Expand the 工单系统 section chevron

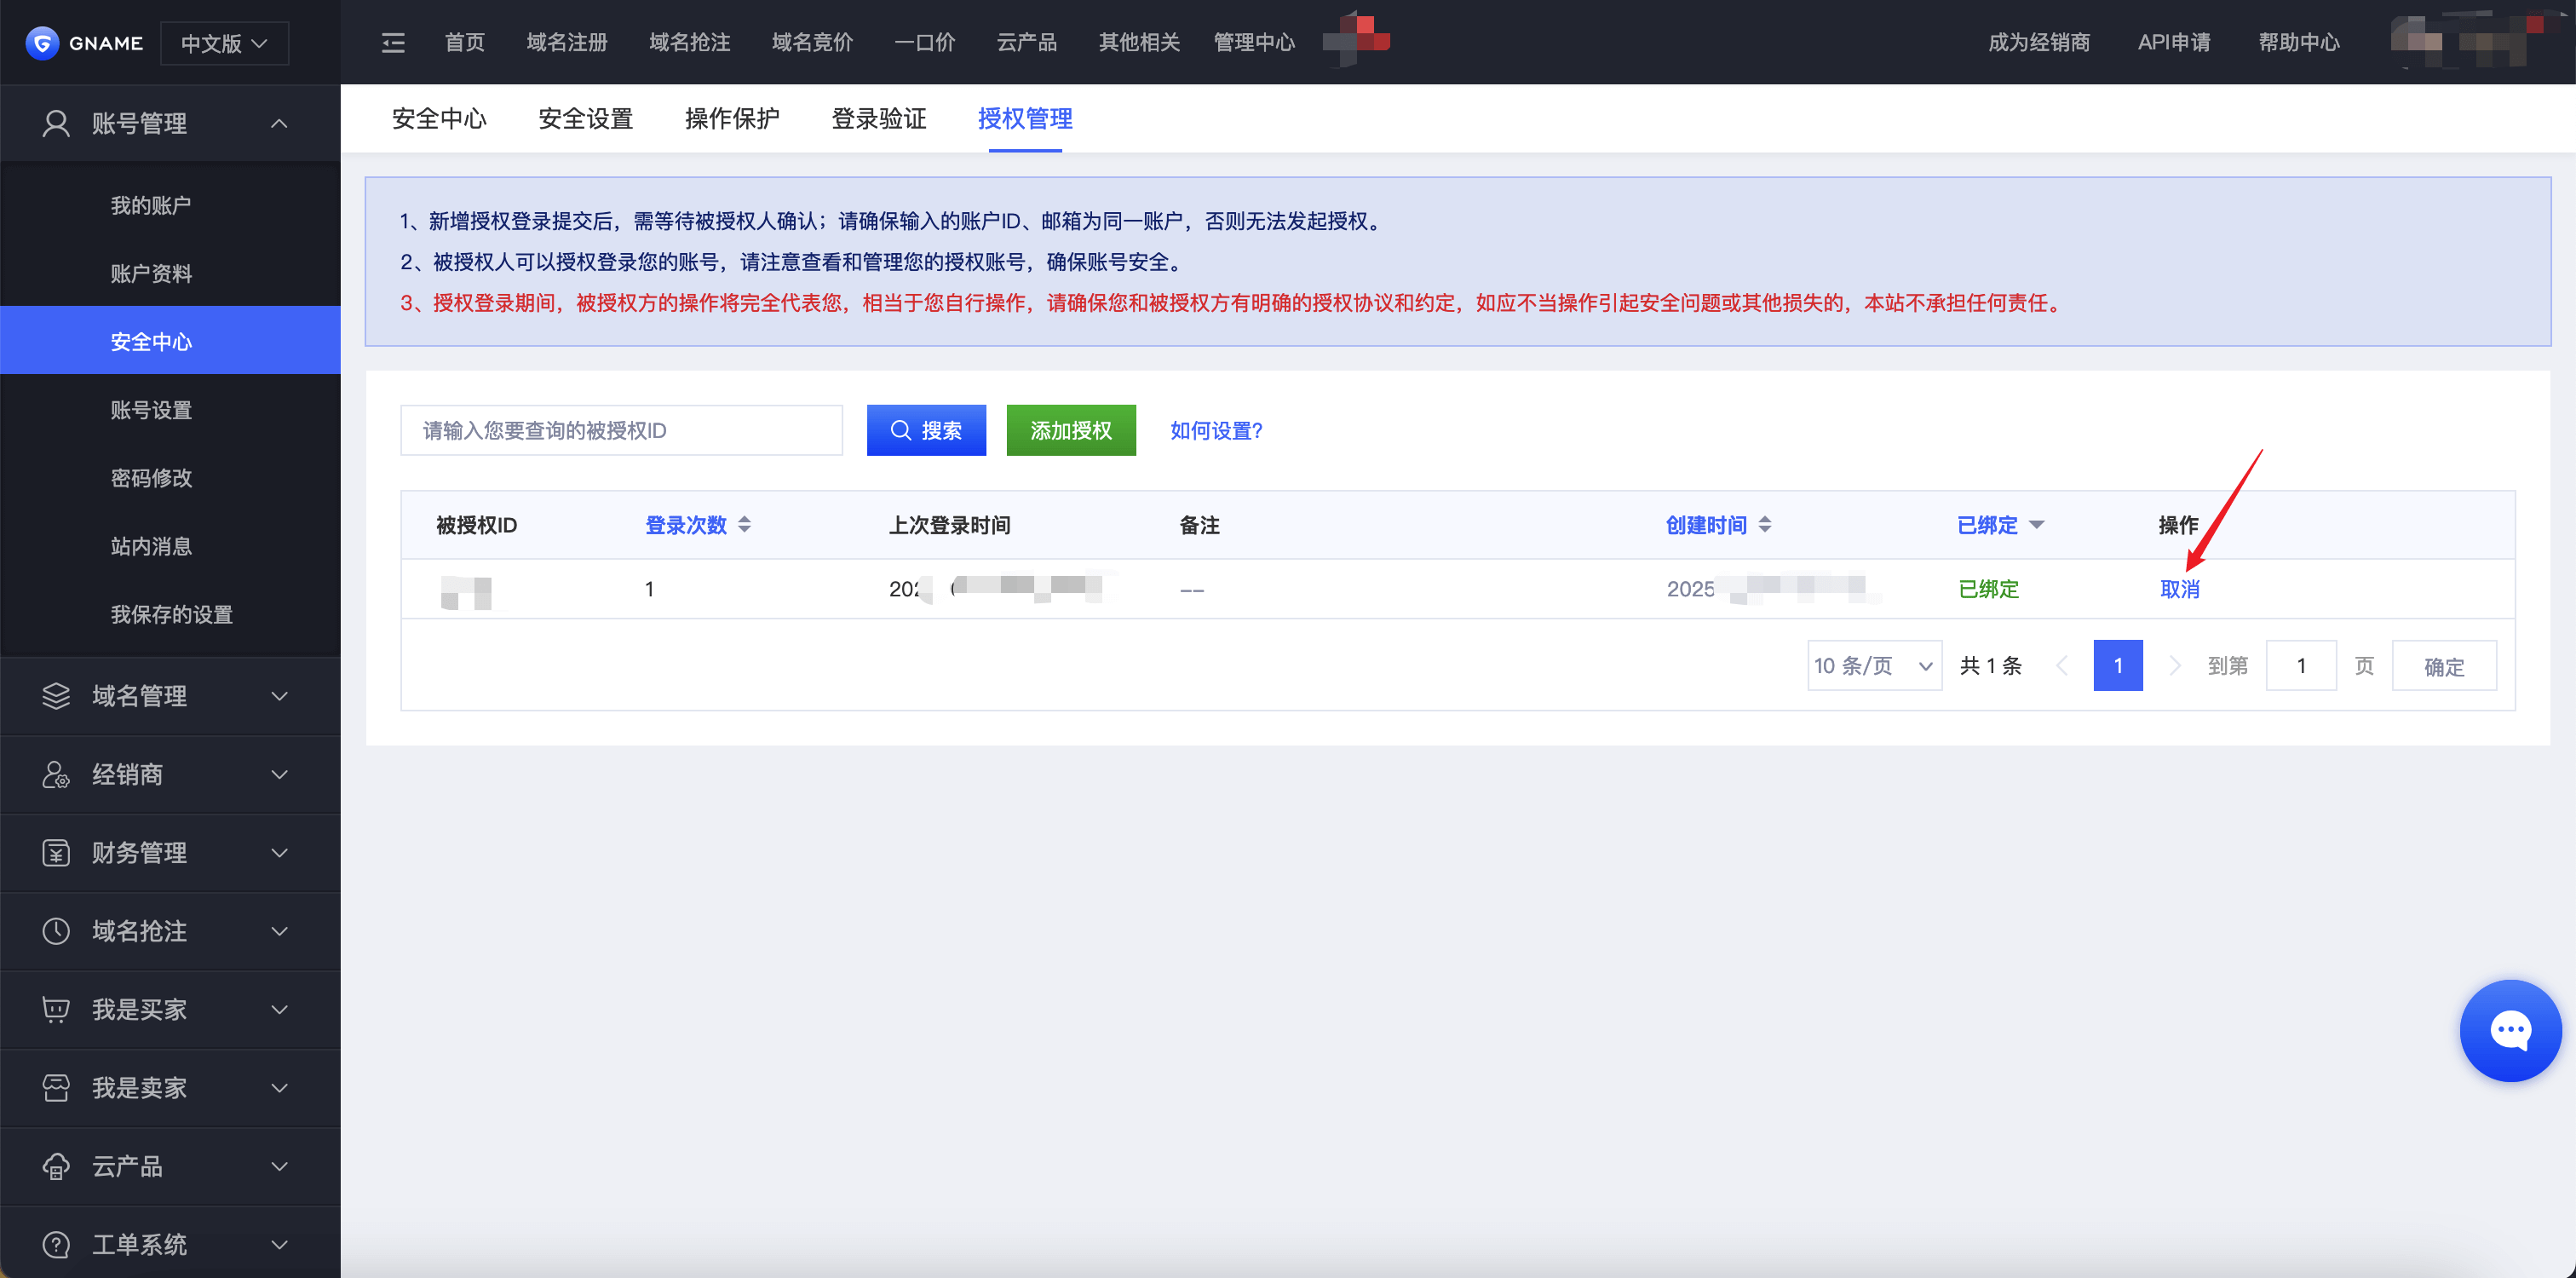coord(279,1245)
